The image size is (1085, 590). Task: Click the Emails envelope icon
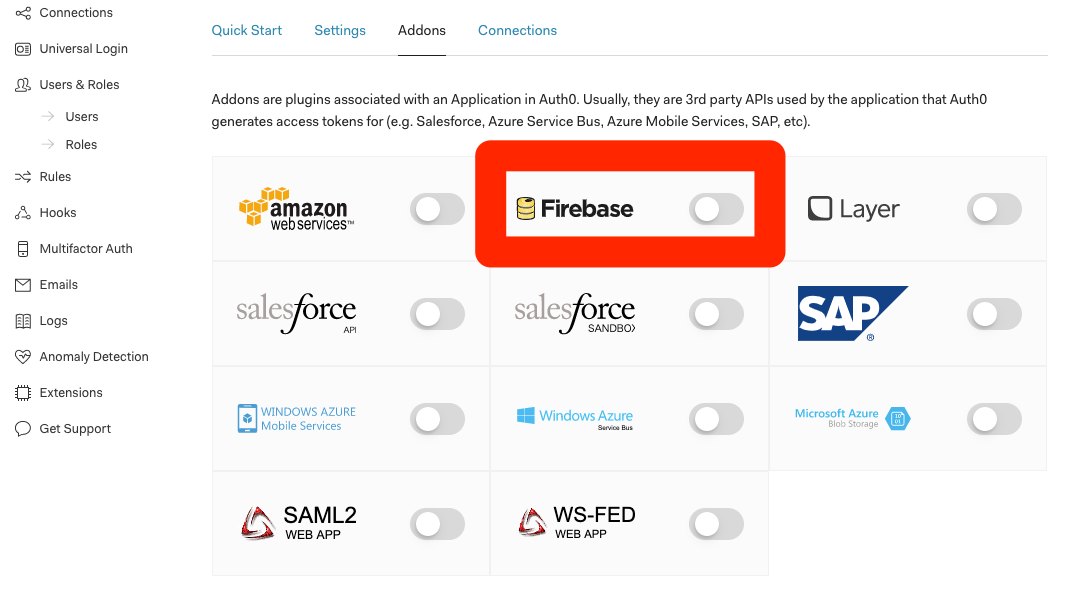click(x=23, y=285)
